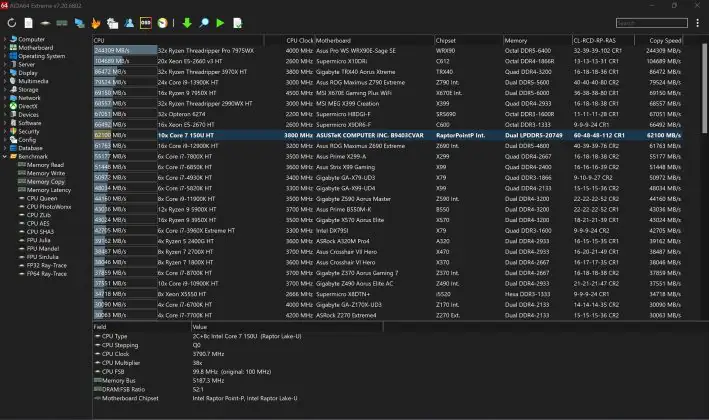
Task: Click the blue magnifier toolbar icon
Action: click(x=204, y=23)
